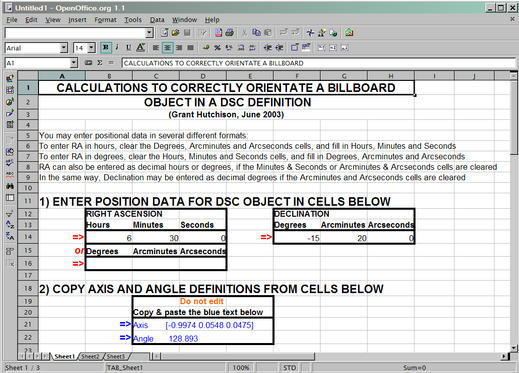Click the horizontal scroll right arrow
The width and height of the screenshot is (519, 373).
point(505,356)
